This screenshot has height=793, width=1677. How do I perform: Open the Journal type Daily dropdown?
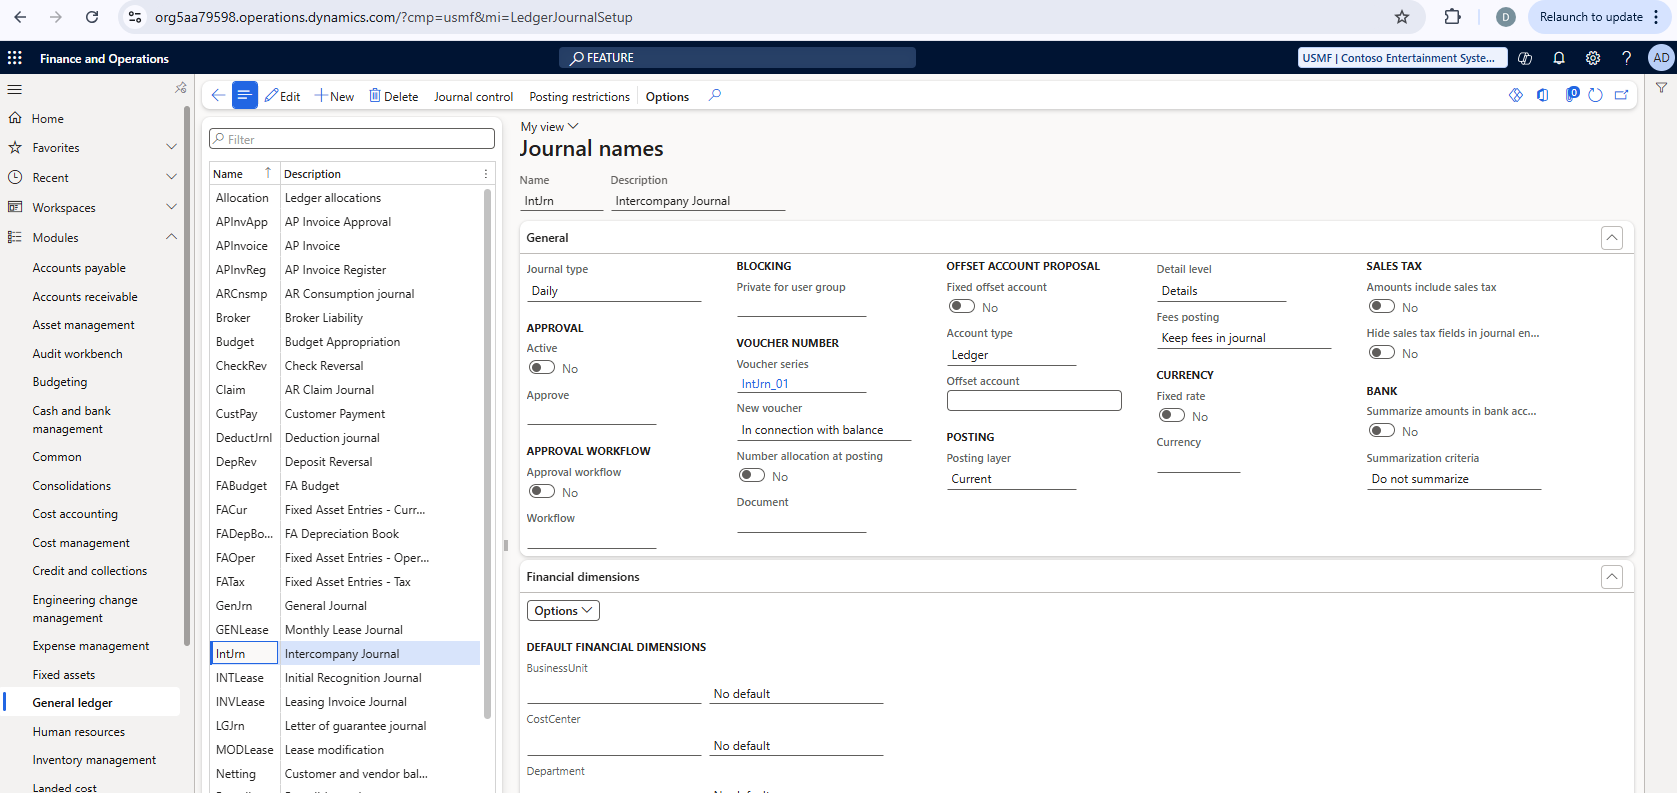[x=614, y=291]
